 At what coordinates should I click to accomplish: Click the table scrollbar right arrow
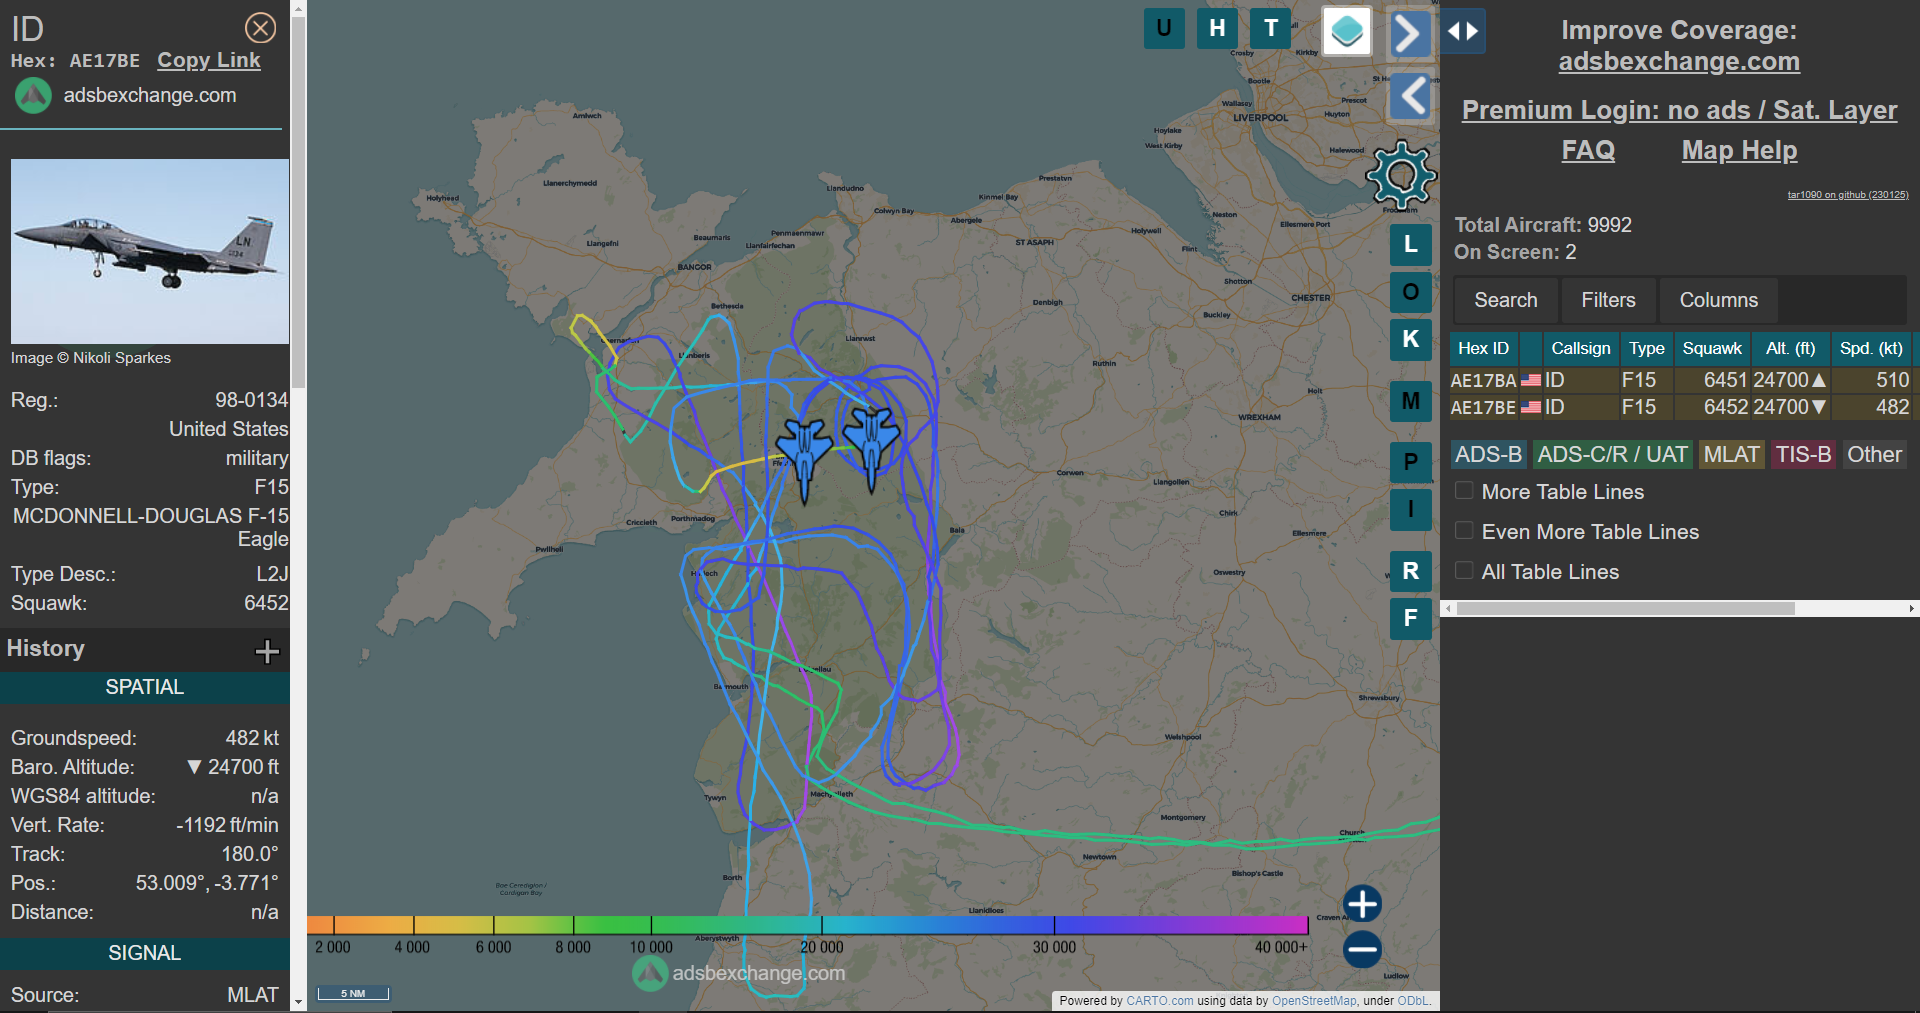point(1911,608)
